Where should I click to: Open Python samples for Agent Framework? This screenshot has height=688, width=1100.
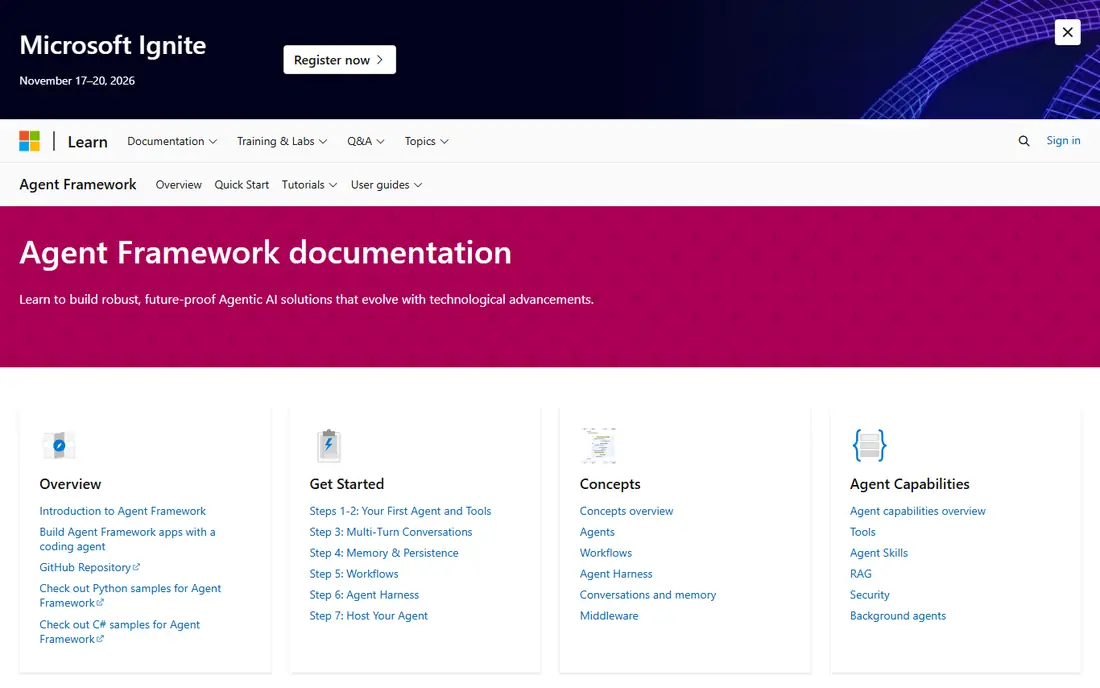(x=130, y=595)
